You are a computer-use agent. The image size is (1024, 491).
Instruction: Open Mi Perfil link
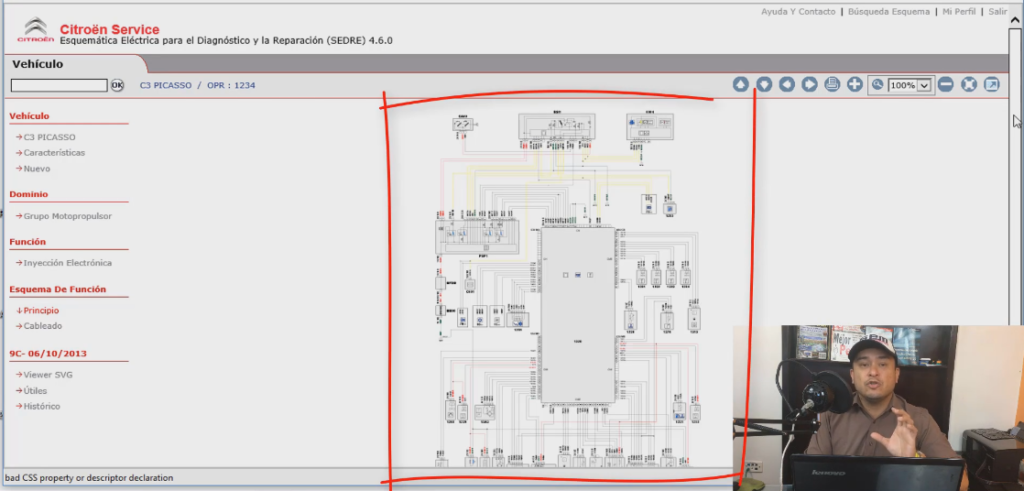tap(959, 12)
